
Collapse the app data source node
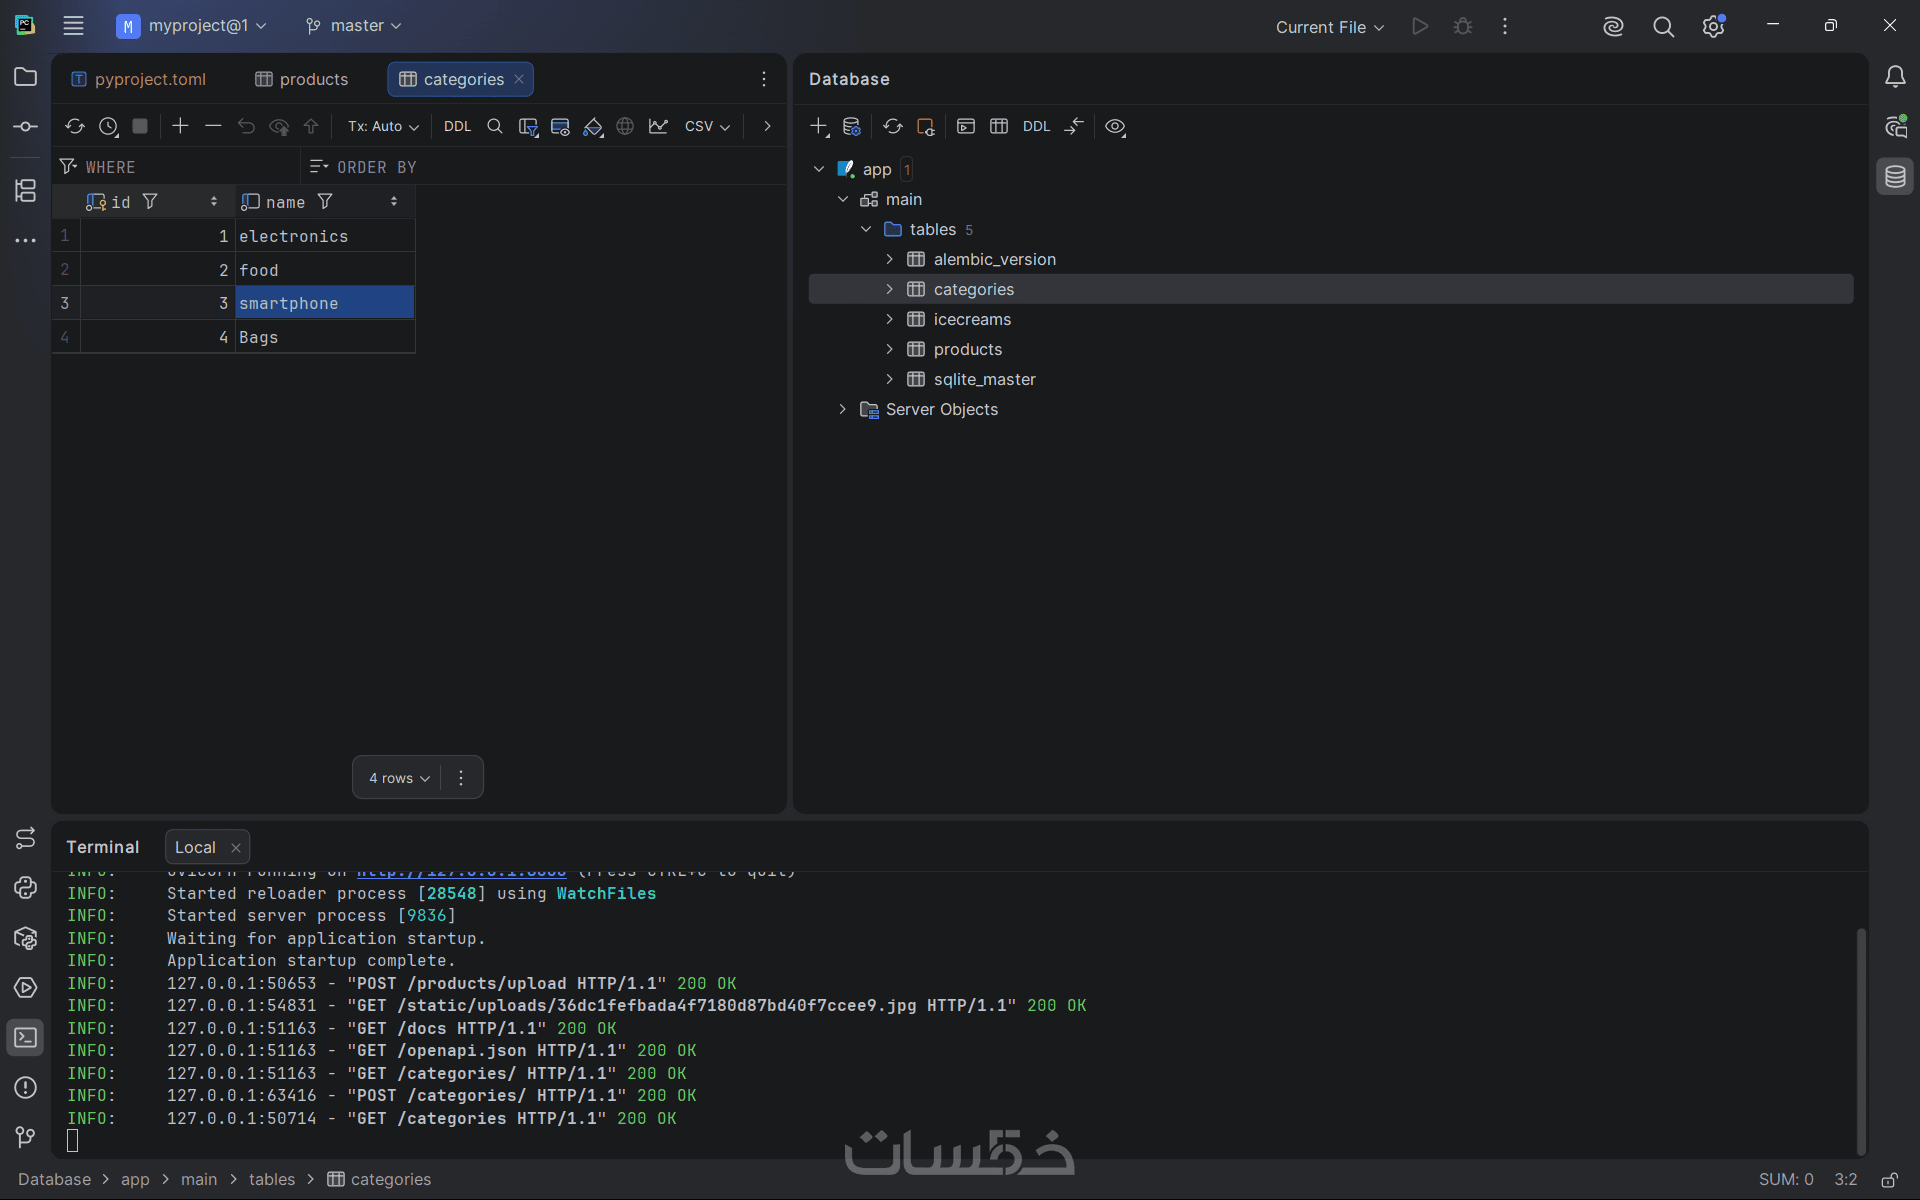click(819, 169)
